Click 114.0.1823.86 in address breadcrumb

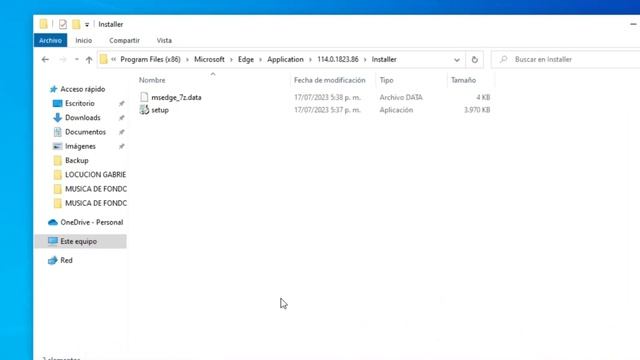338,60
